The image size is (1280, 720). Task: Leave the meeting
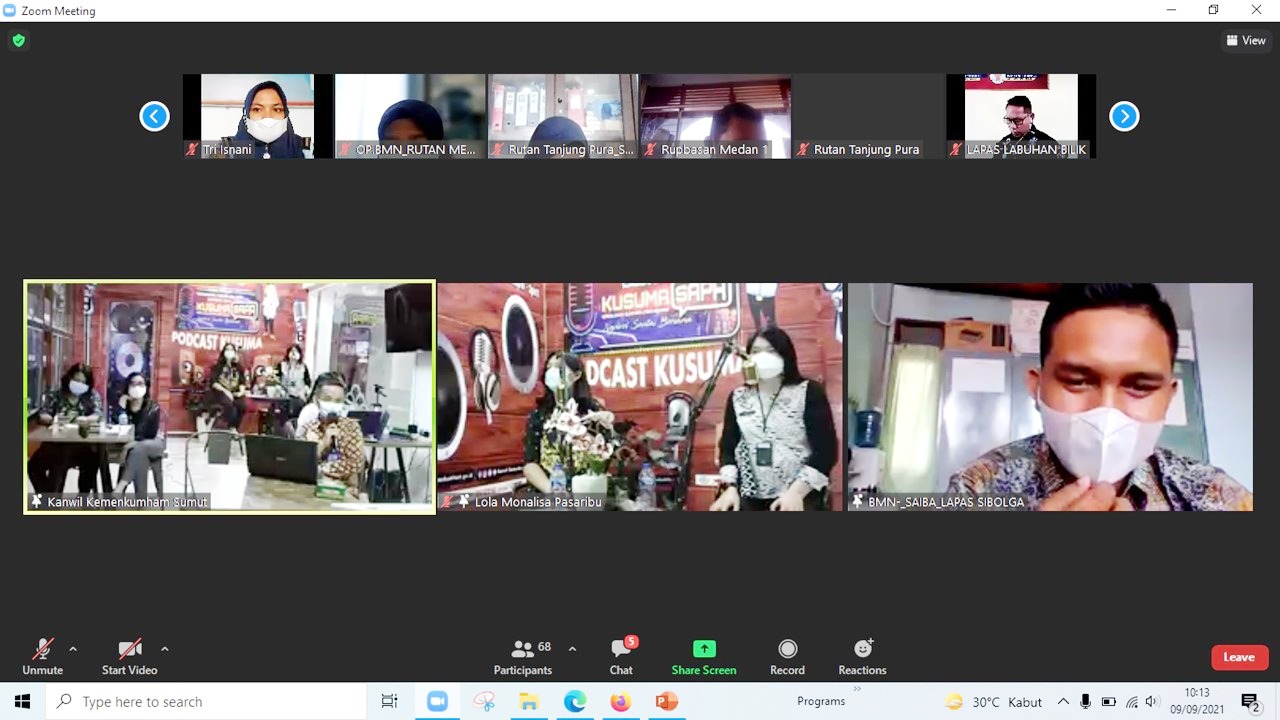click(x=1239, y=657)
